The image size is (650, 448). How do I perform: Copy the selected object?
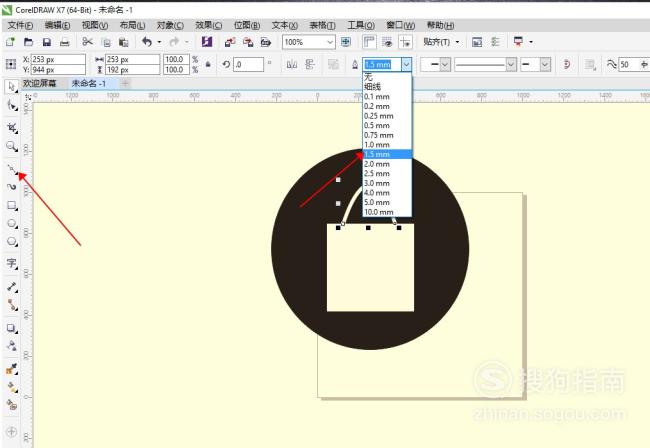pos(106,42)
